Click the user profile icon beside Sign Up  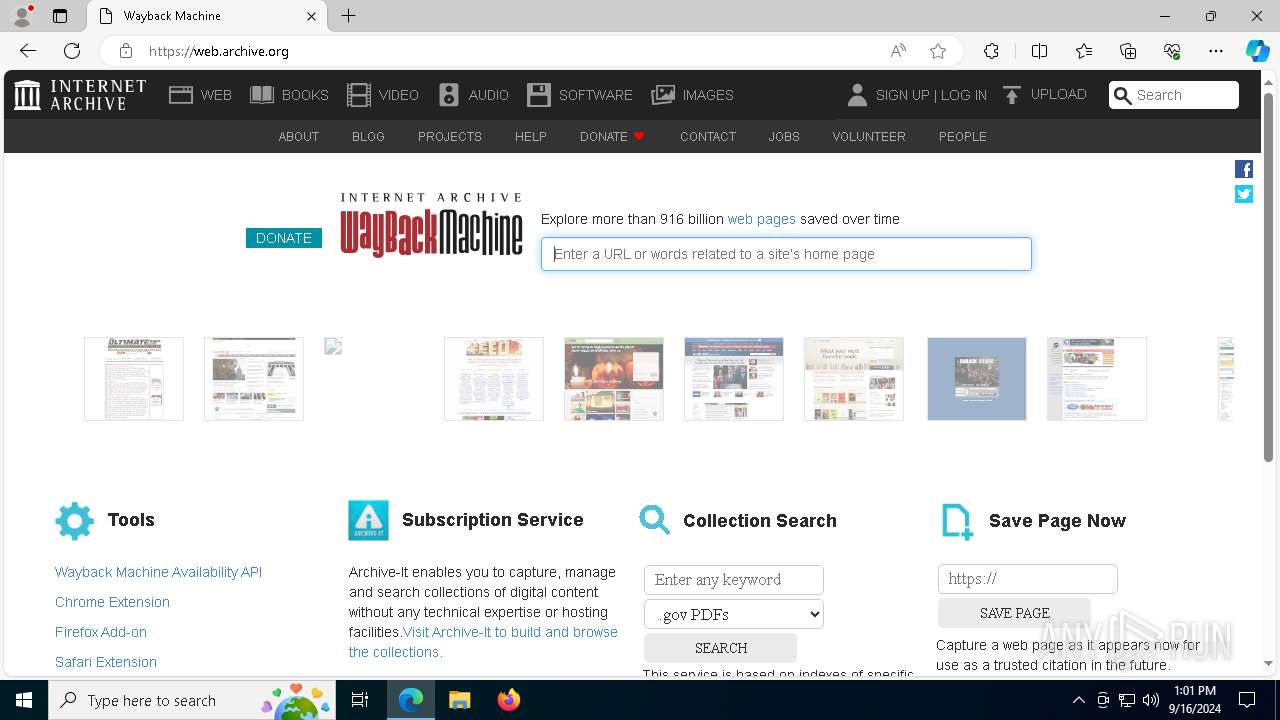tap(857, 95)
